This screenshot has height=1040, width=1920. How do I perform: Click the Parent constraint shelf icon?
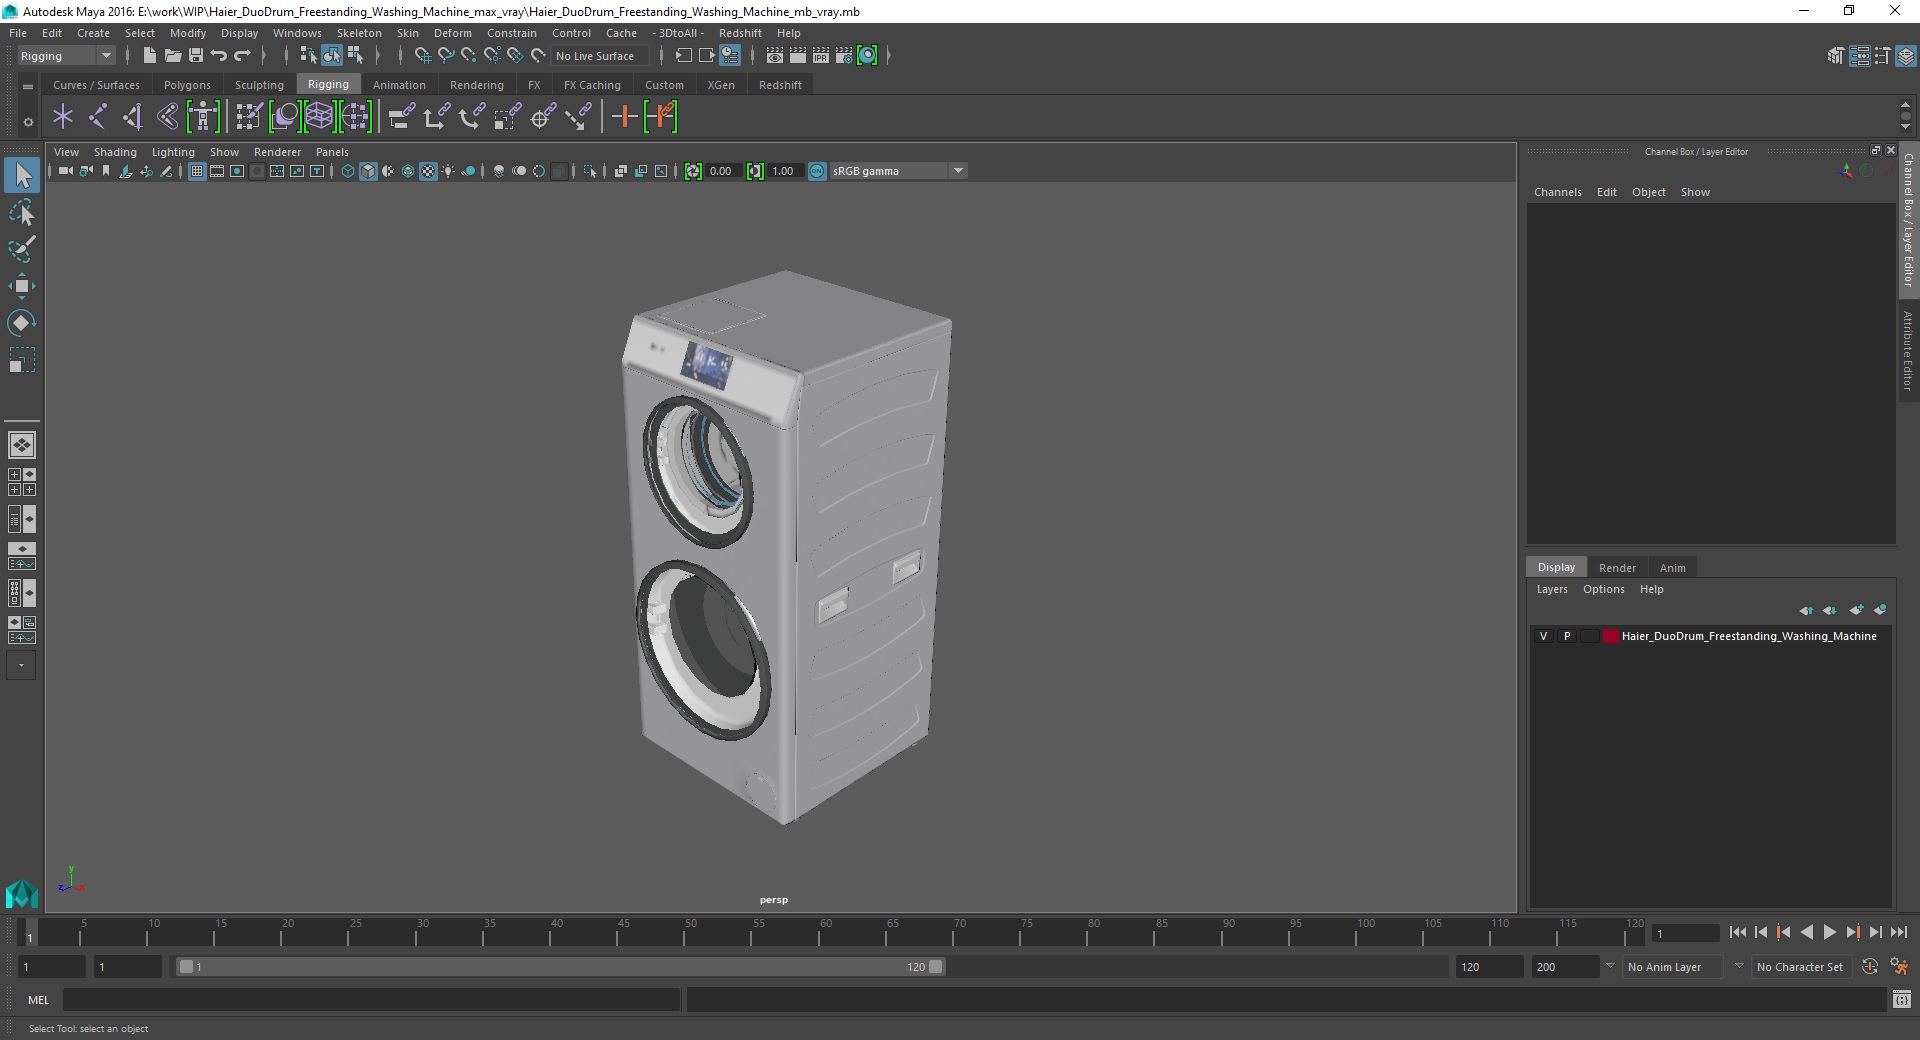401,117
